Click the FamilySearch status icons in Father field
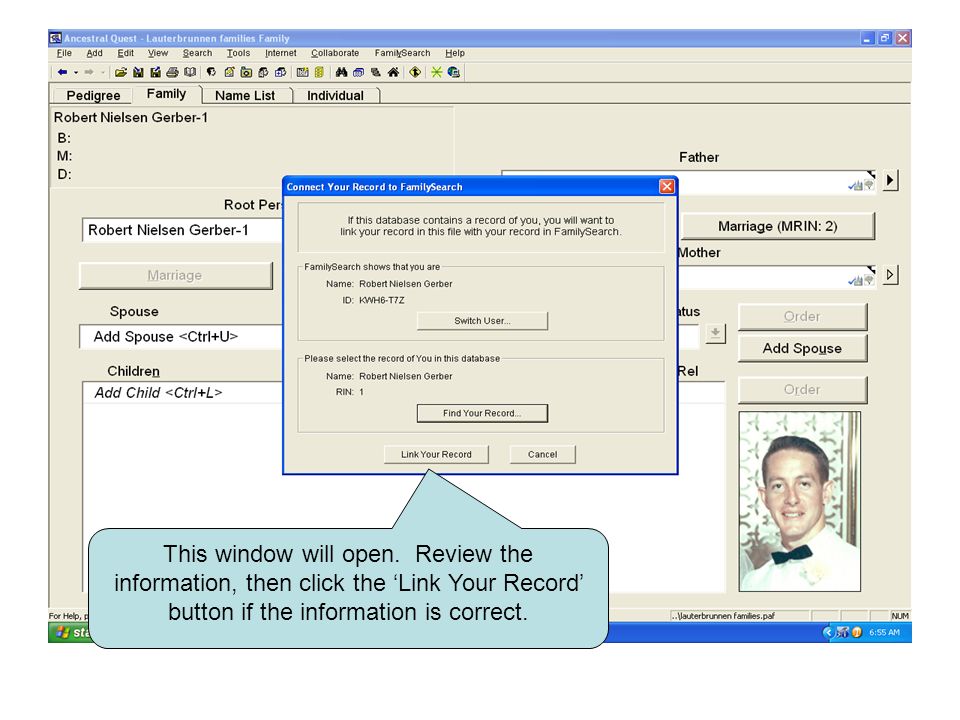 tap(861, 185)
